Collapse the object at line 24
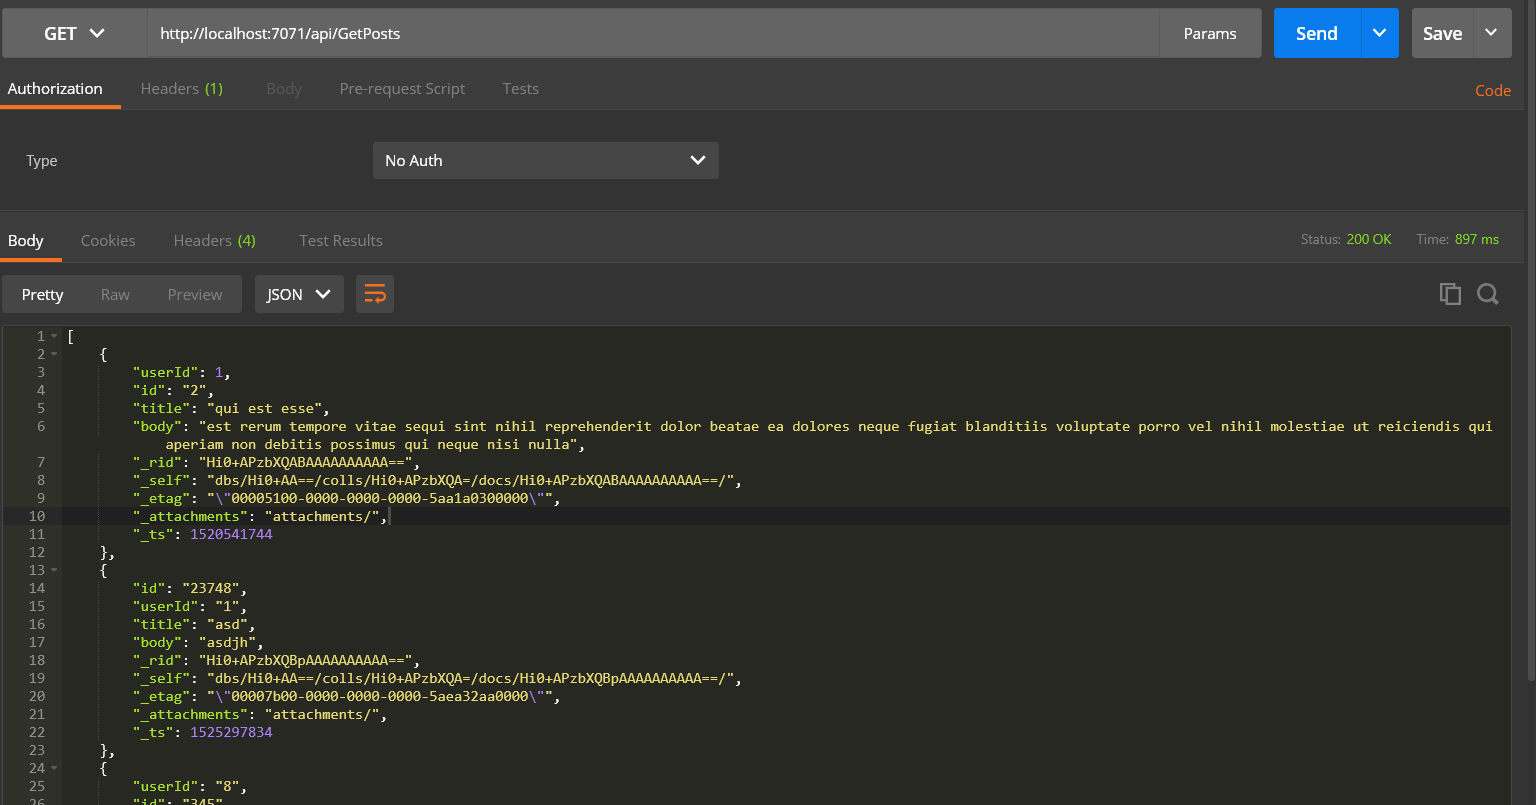Screen dimensions: 1536x805 [x=54, y=768]
